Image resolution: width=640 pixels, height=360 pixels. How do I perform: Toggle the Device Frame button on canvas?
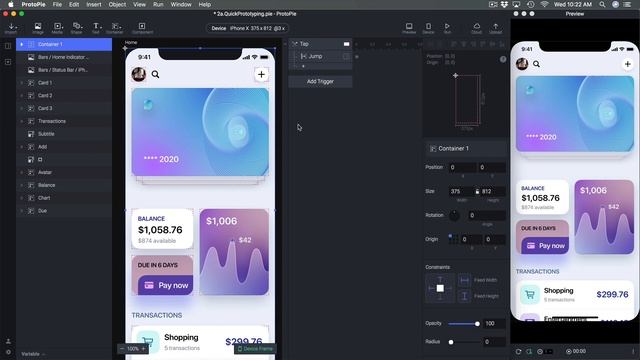tap(255, 349)
